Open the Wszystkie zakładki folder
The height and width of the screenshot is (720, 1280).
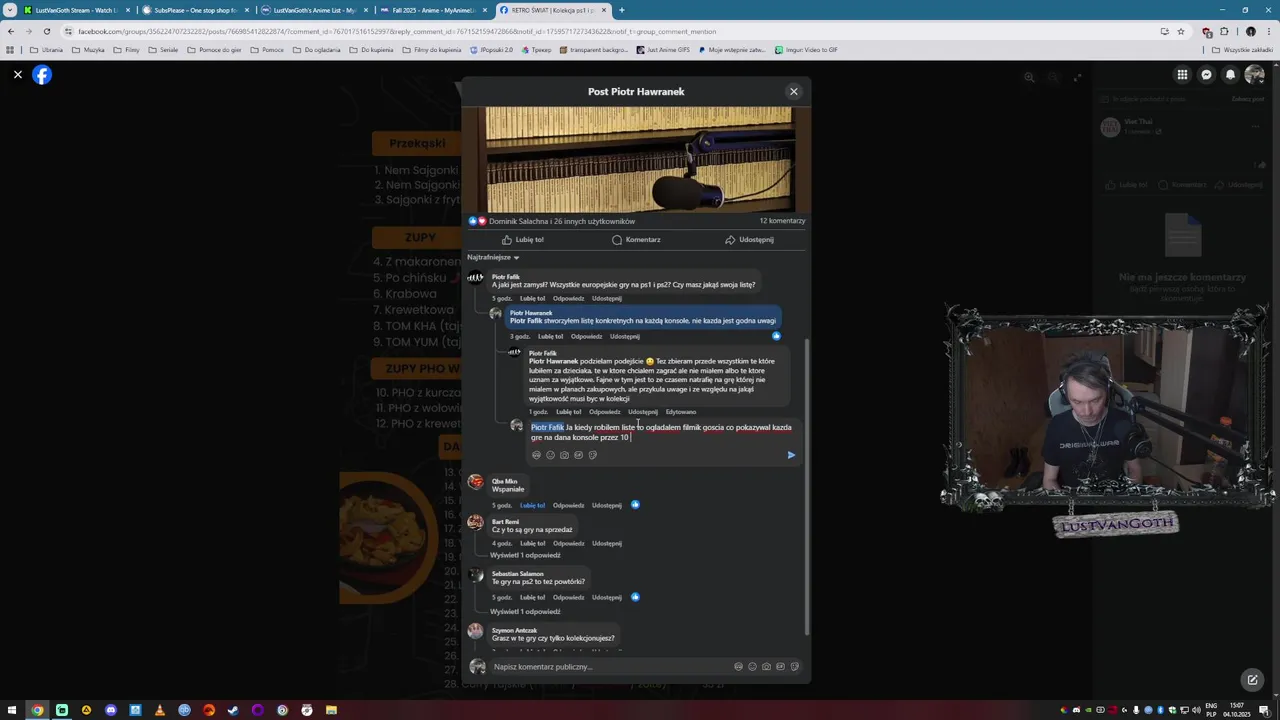(x=1242, y=50)
